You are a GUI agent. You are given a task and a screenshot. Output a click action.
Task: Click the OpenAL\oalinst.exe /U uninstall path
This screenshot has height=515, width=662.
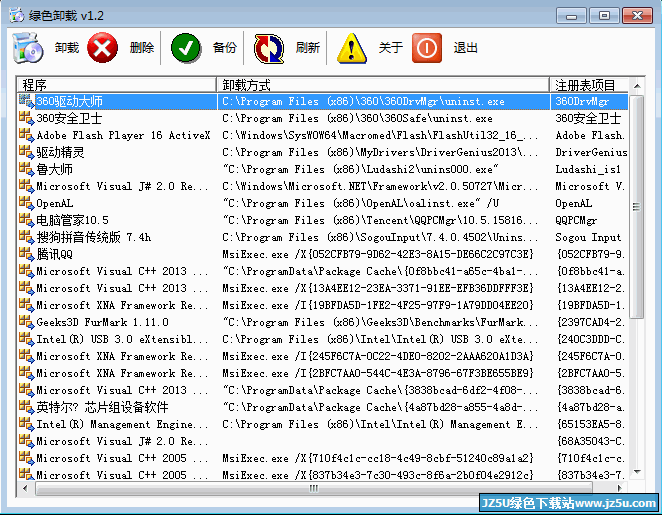[361, 203]
